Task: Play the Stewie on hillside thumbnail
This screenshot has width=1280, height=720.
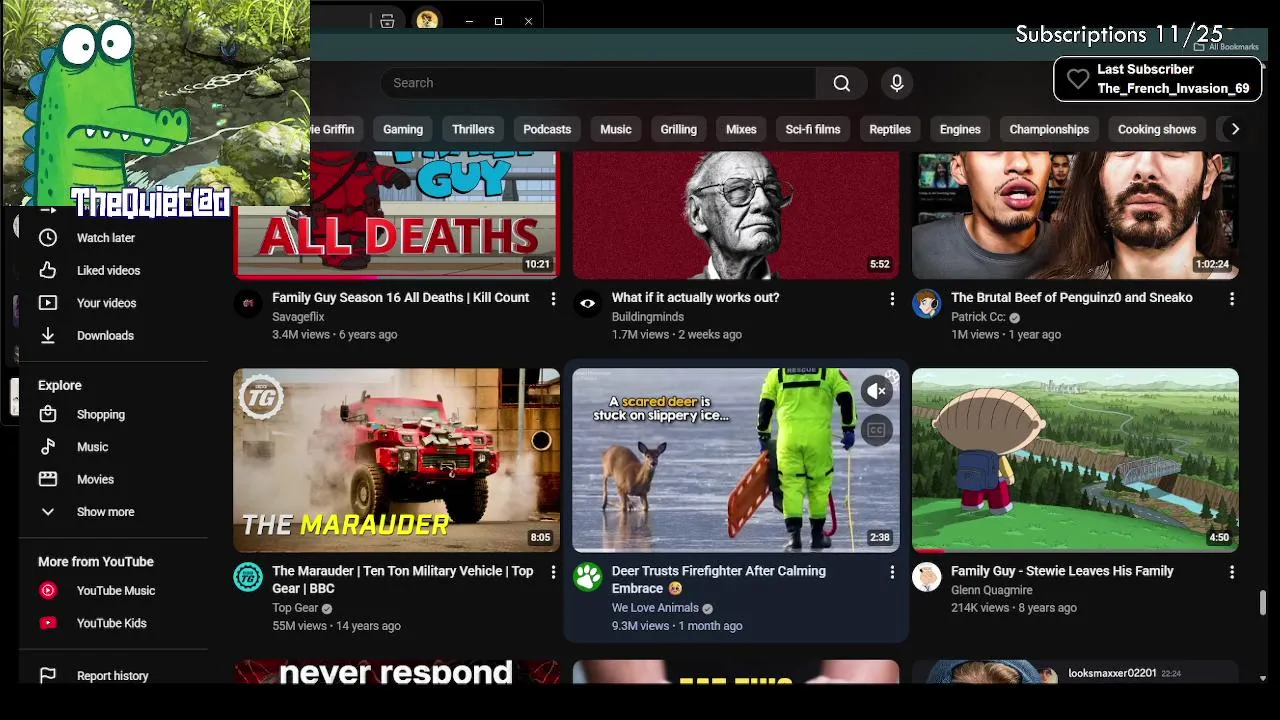Action: click(1075, 460)
